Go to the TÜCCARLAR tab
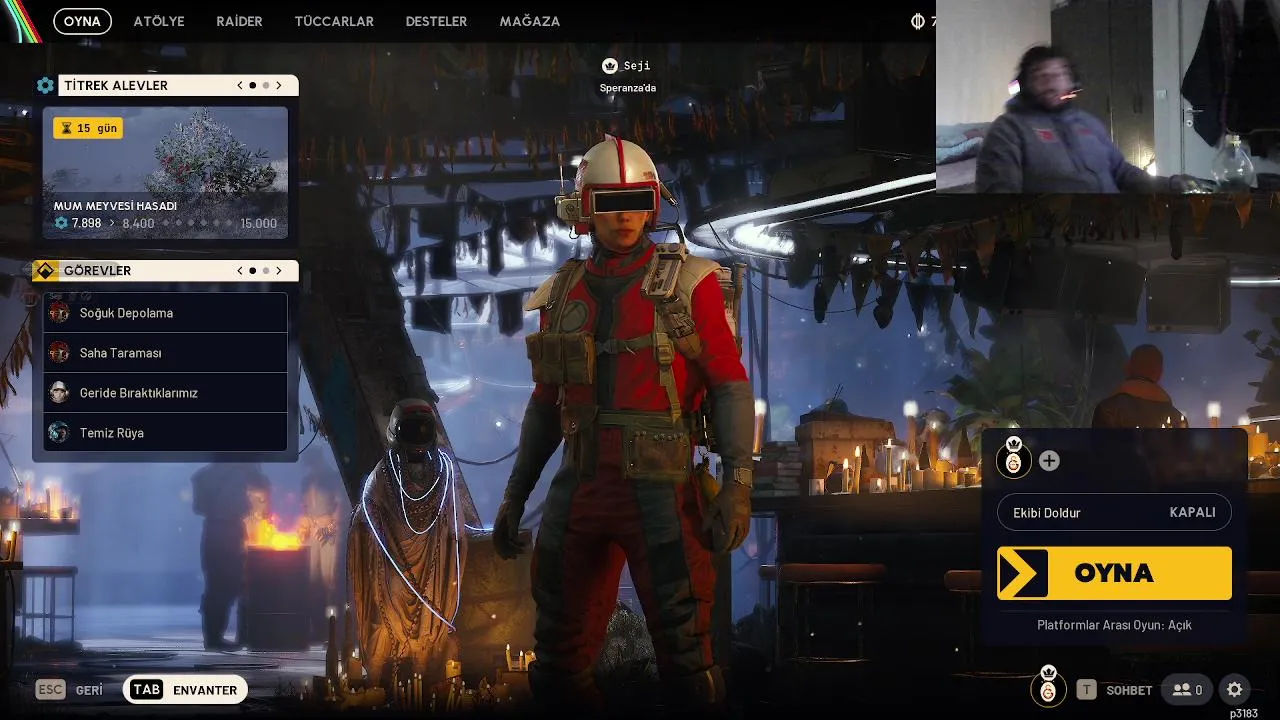Viewport: 1280px width, 720px height. pos(334,21)
